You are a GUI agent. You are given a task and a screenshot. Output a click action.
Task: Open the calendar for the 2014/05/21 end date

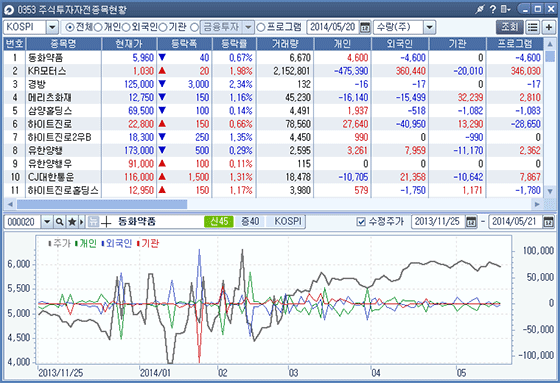(548, 222)
